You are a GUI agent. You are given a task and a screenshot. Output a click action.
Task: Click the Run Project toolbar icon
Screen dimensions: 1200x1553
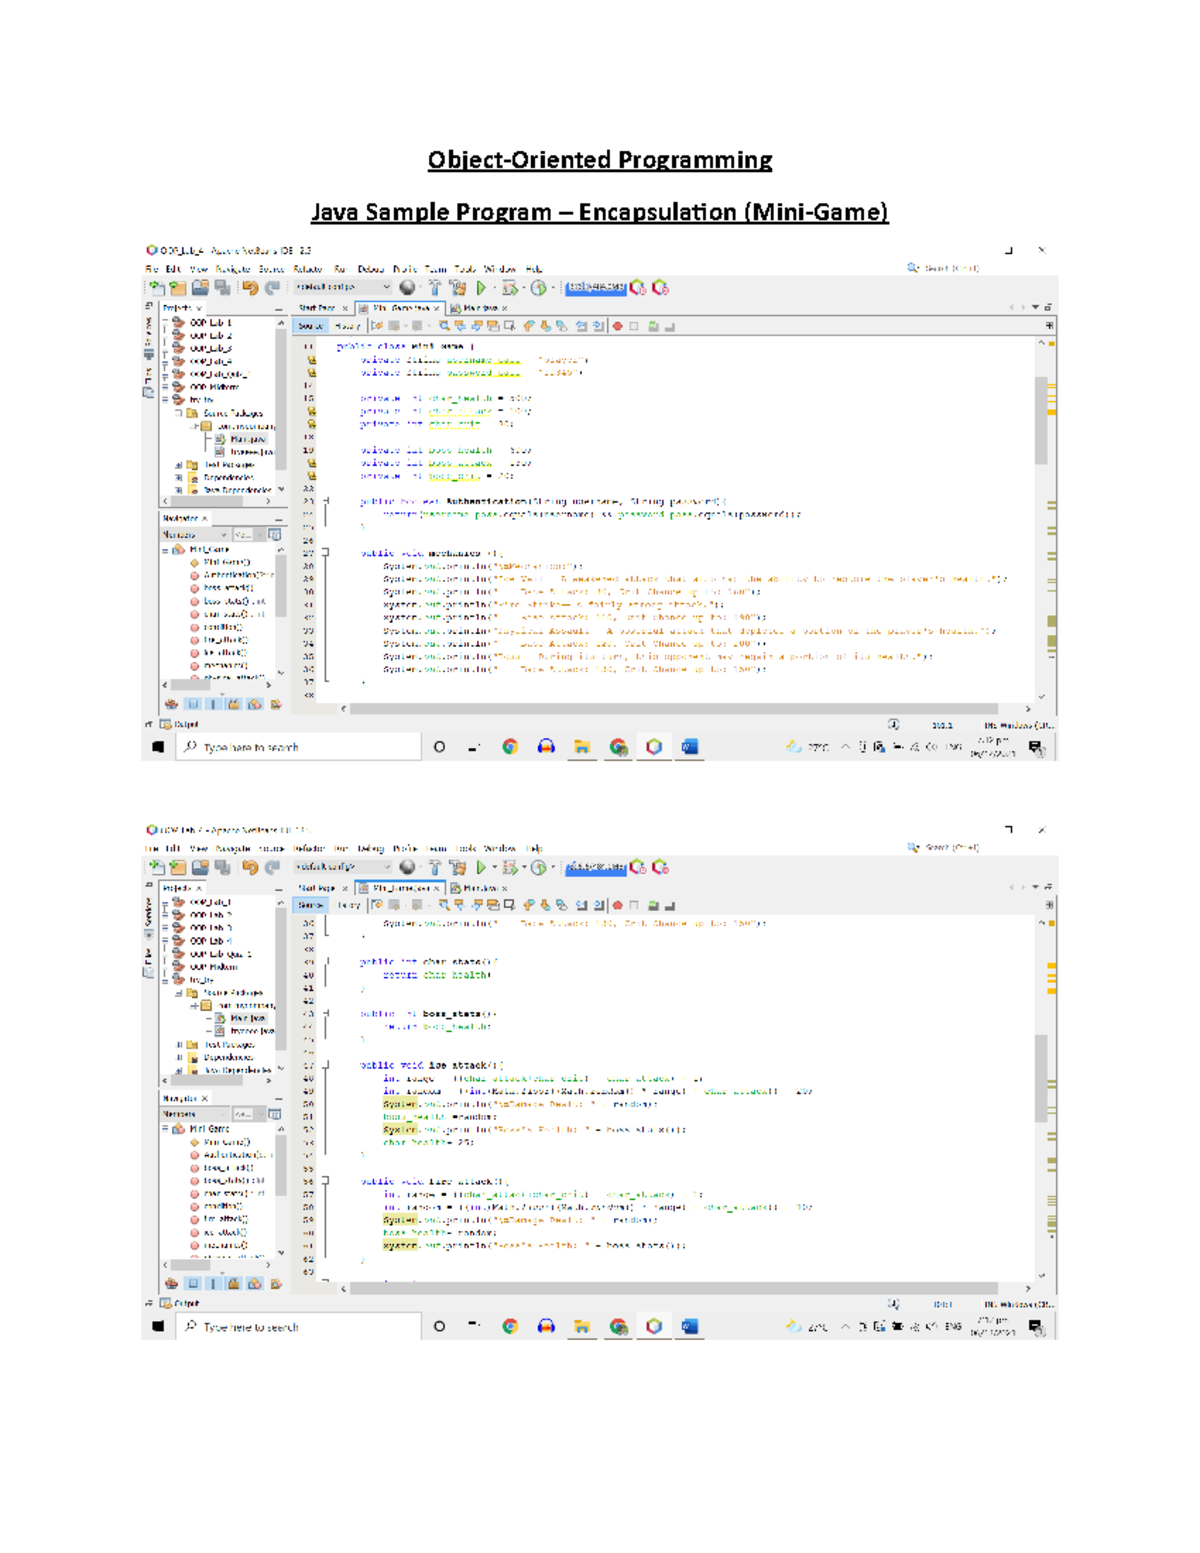point(481,288)
